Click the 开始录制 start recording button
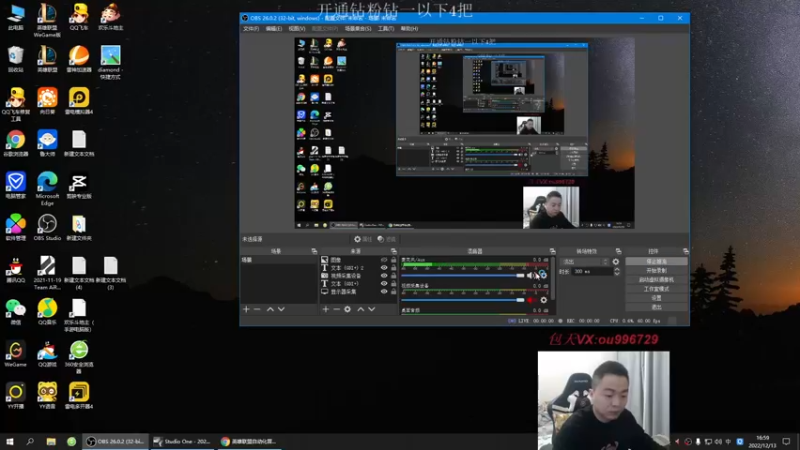This screenshot has width=800, height=450. click(656, 270)
